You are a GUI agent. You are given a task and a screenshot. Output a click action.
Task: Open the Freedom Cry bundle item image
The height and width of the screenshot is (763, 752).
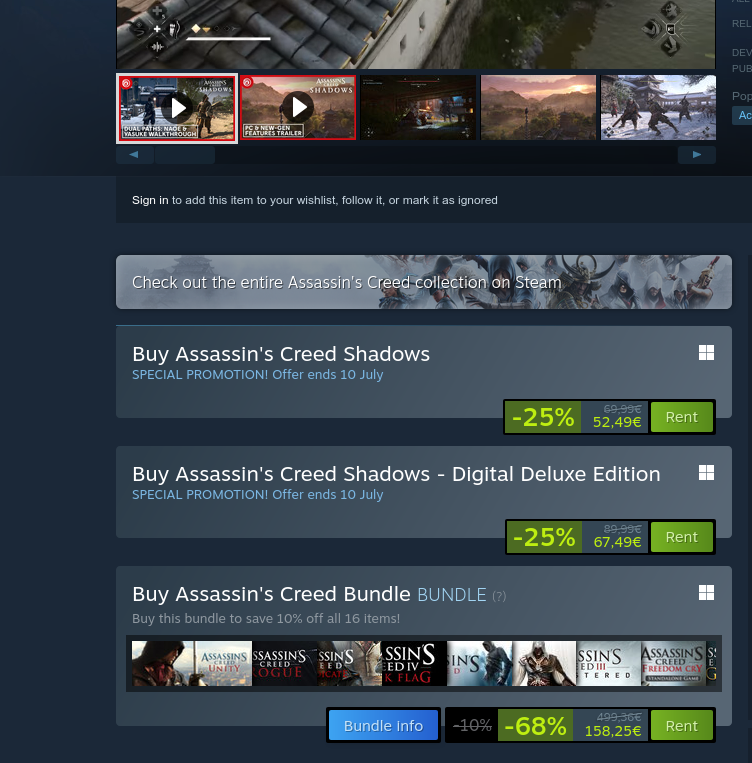(x=673, y=664)
